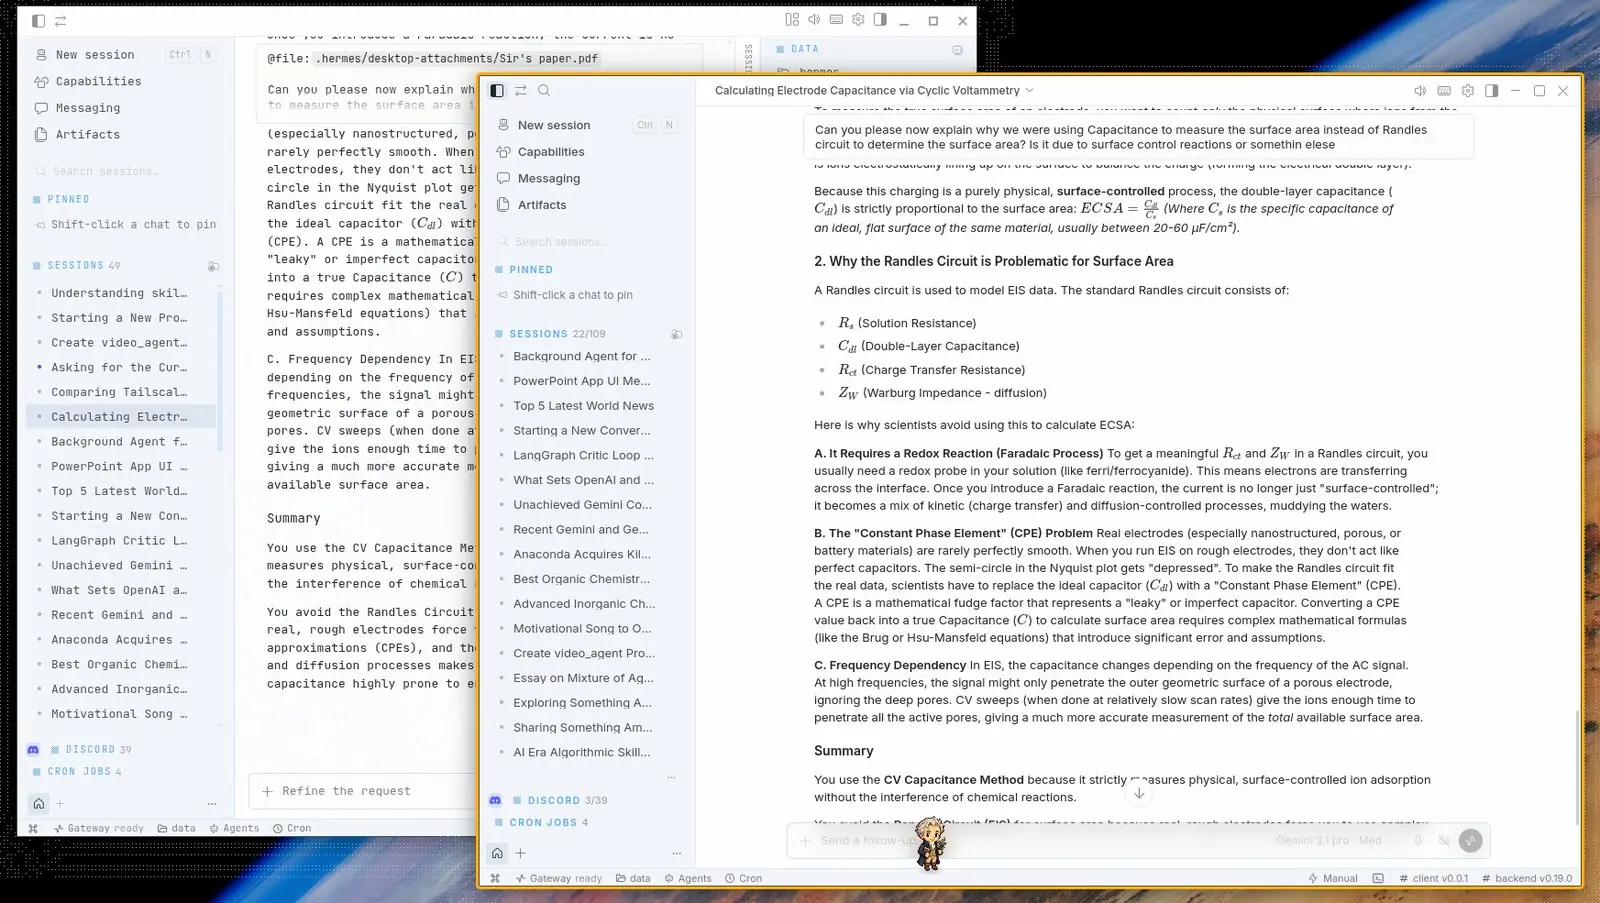This screenshot has height=903, width=1600.
Task: Click Cron in front window status bar
Action: (743, 879)
